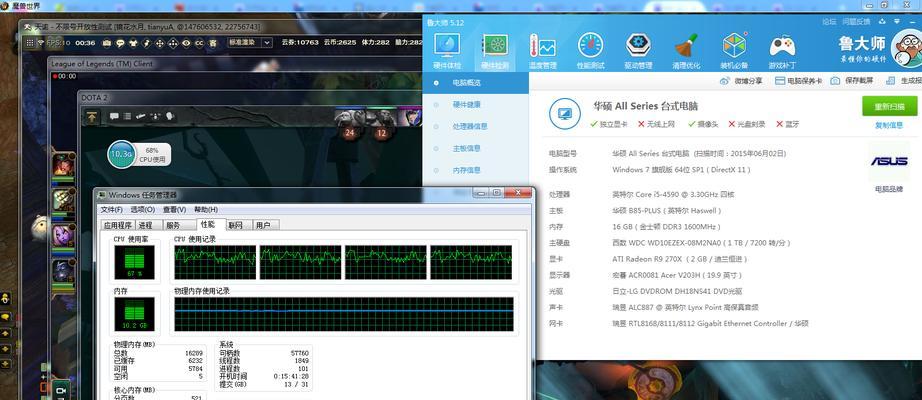Click the 复制信息 copy info link

tap(888, 125)
